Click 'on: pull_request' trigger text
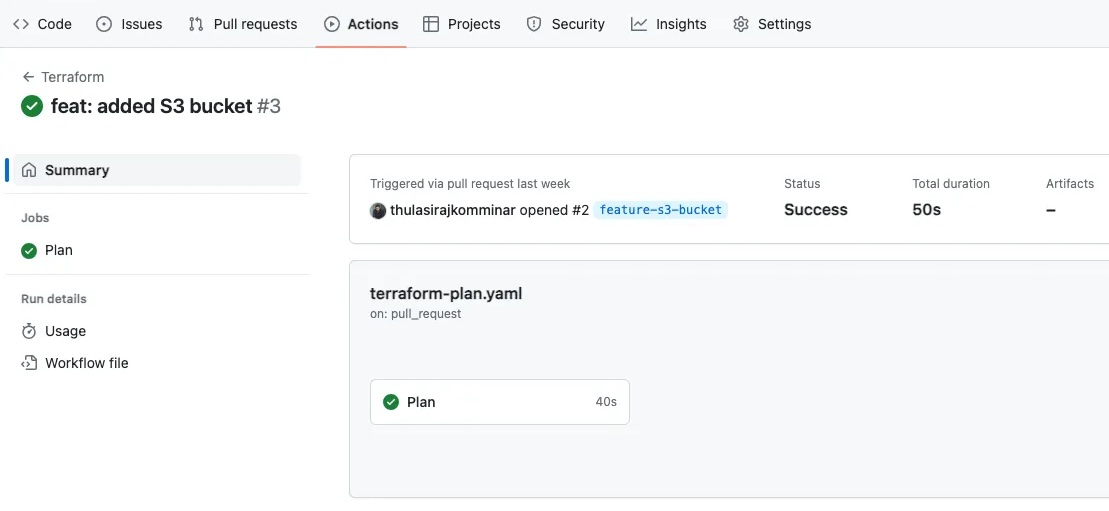 pyautogui.click(x=416, y=314)
